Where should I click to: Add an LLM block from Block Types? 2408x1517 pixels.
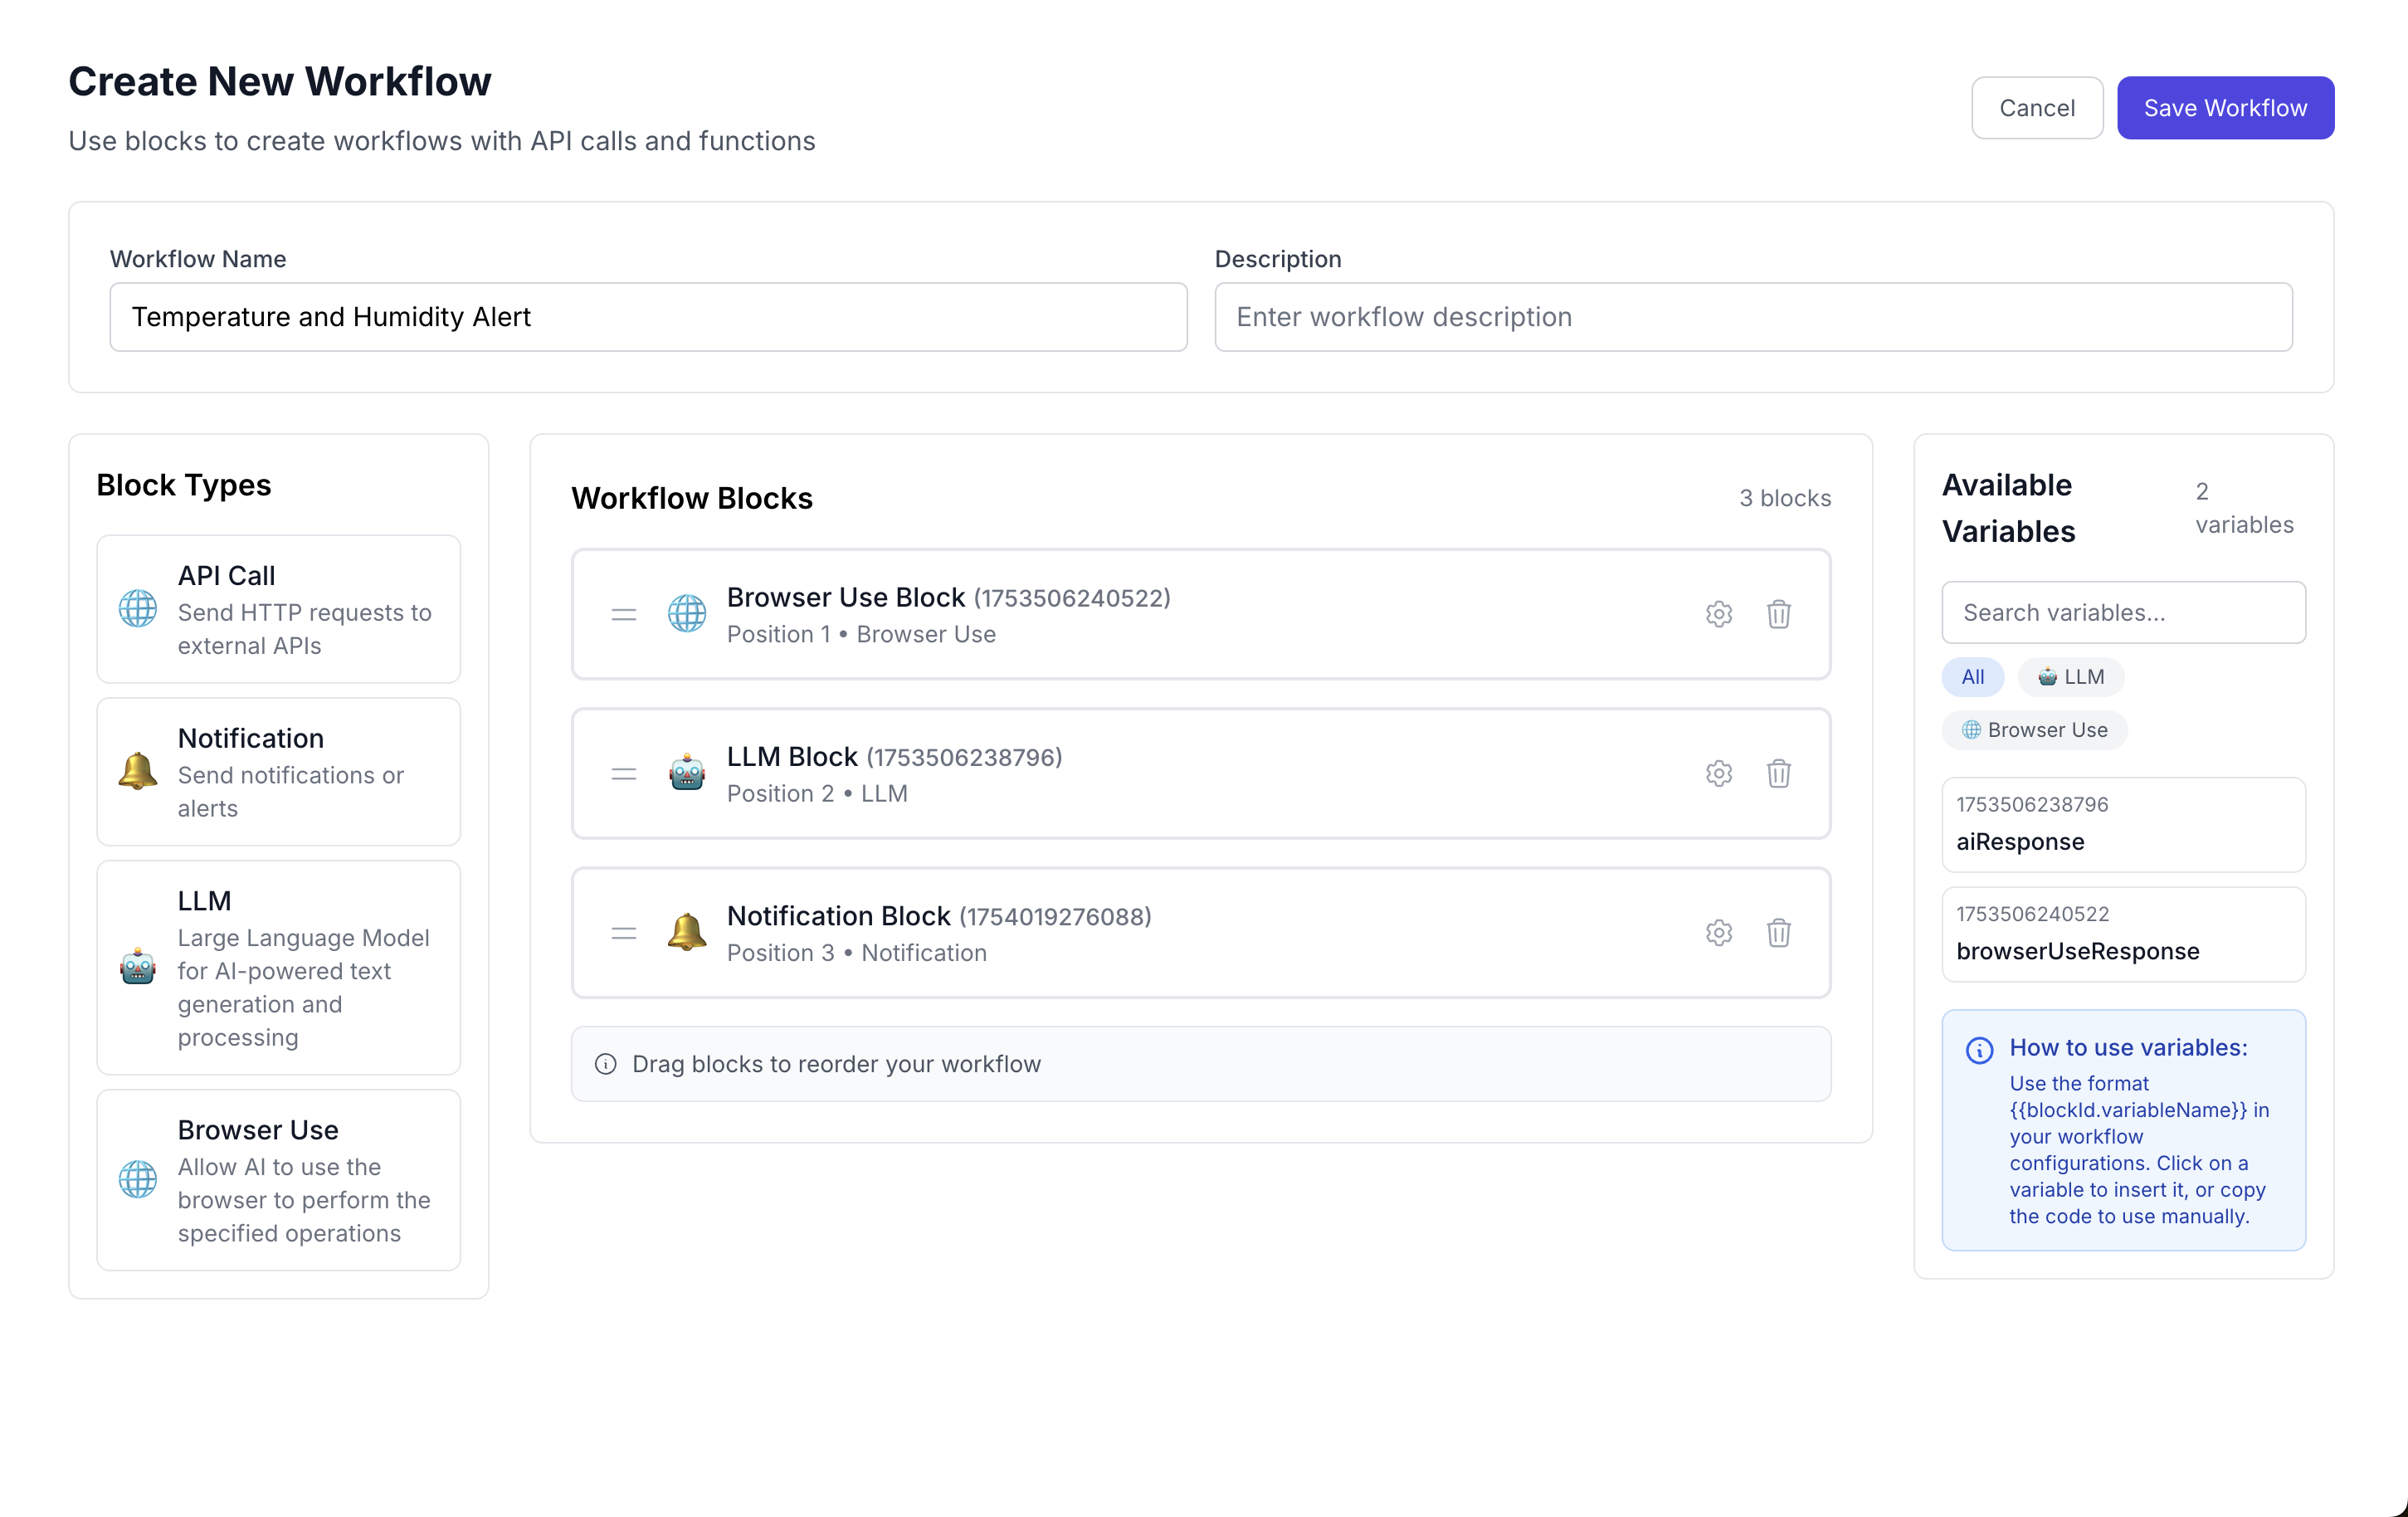pos(278,968)
